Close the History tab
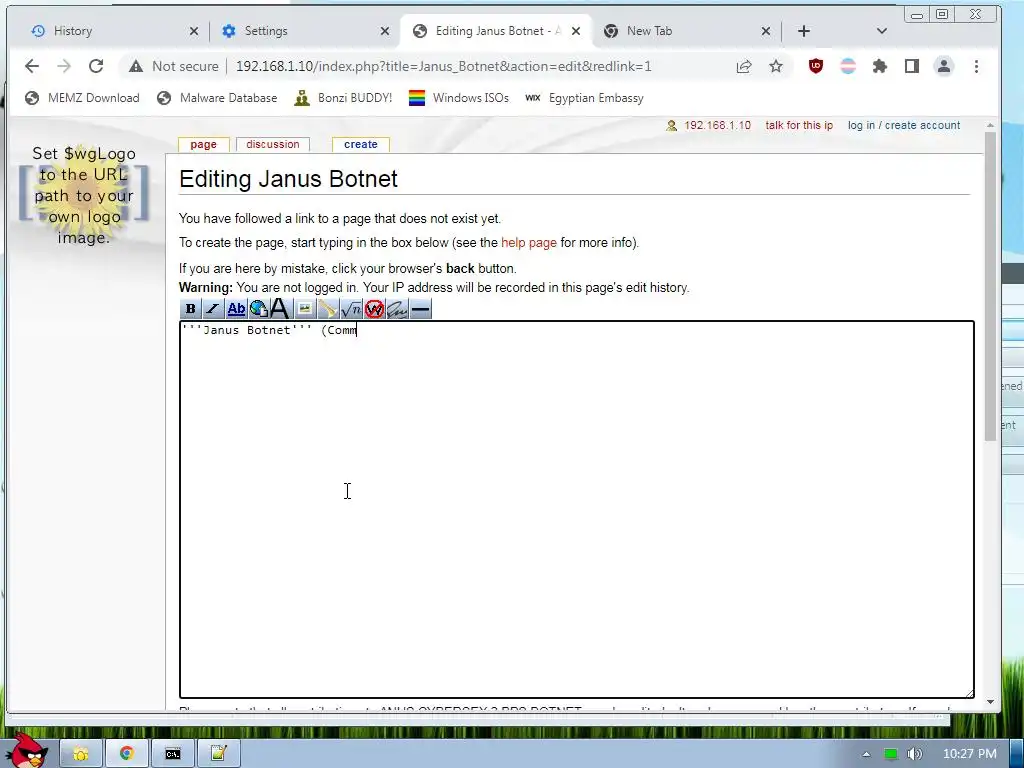 [194, 31]
